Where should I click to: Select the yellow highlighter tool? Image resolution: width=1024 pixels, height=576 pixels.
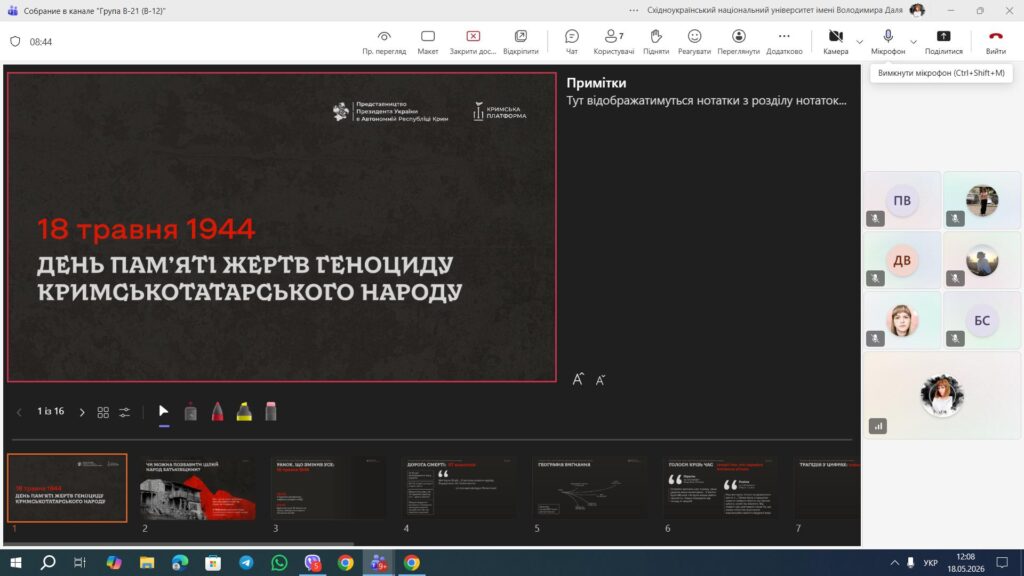(244, 411)
